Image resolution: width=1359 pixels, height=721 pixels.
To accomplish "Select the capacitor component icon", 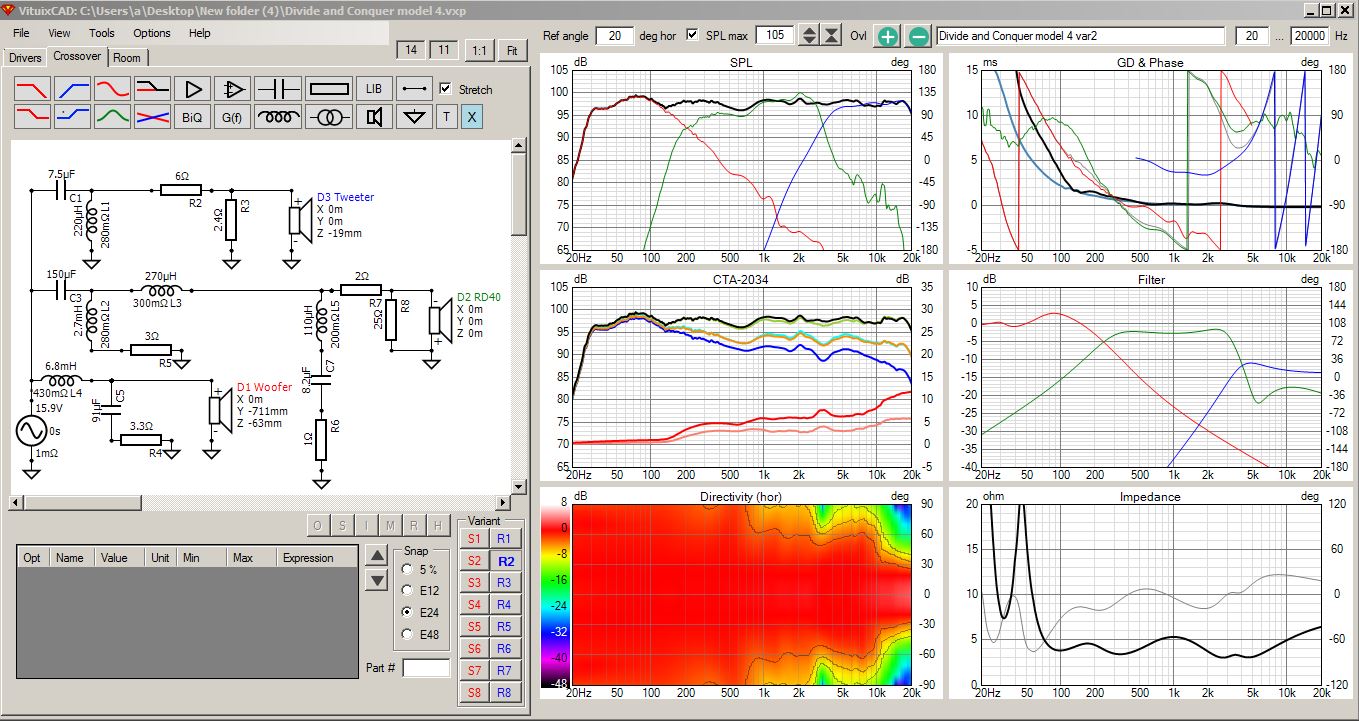I will (278, 88).
